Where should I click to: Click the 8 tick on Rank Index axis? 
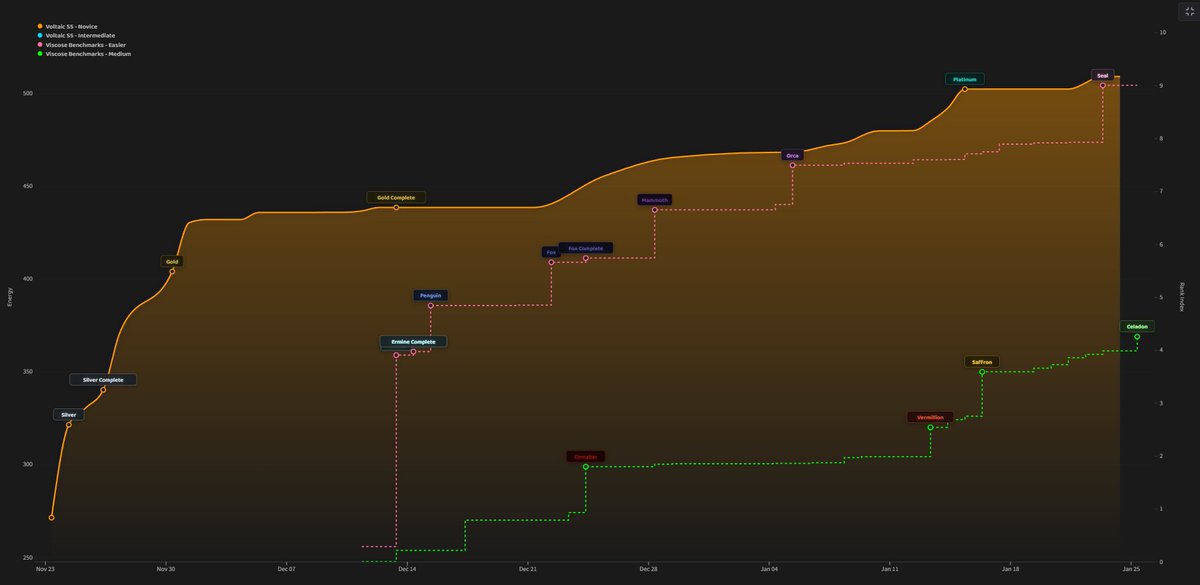(x=1160, y=139)
